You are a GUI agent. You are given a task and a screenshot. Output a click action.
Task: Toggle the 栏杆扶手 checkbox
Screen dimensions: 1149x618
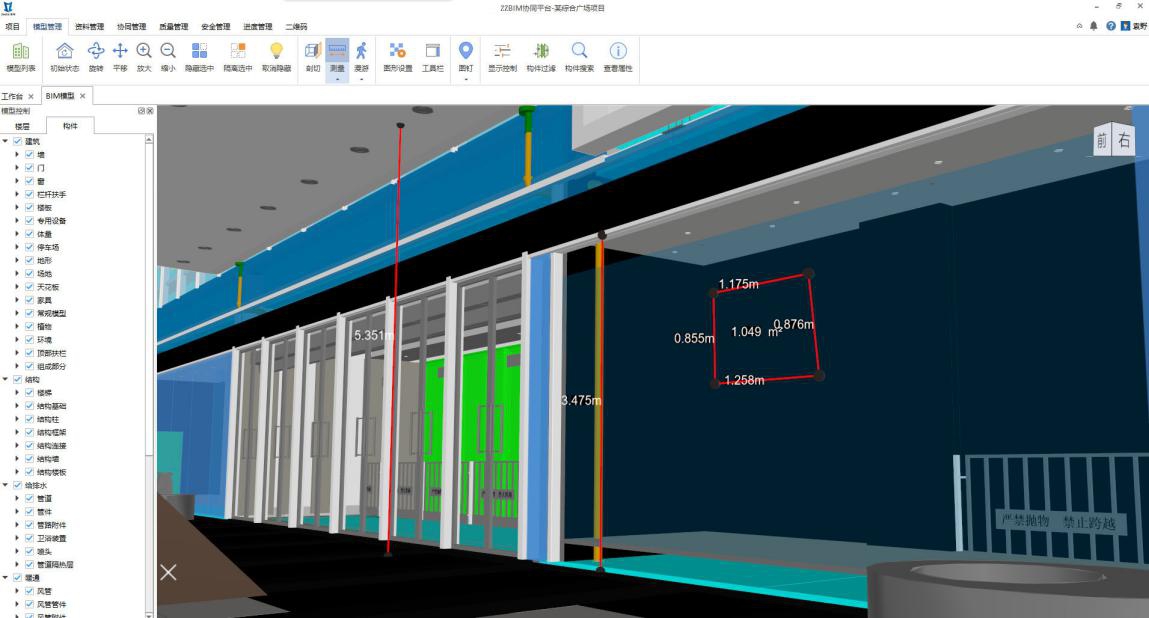(x=29, y=194)
